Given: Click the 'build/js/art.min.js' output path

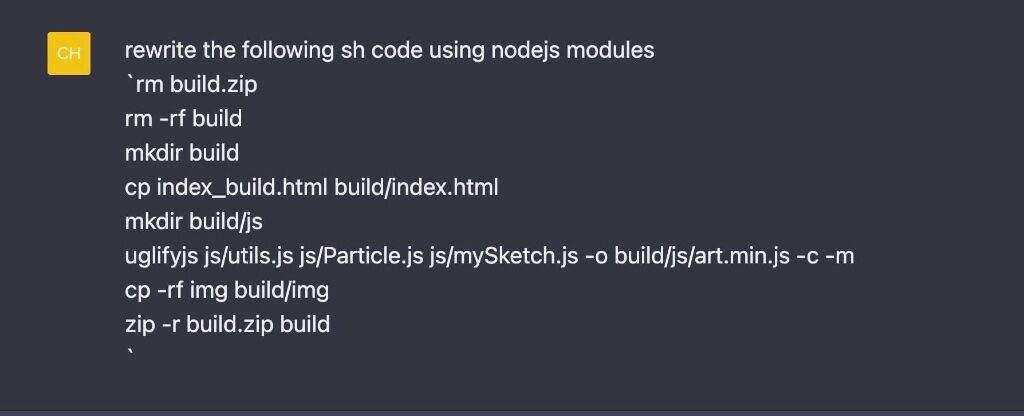Looking at the screenshot, I should click(702, 257).
